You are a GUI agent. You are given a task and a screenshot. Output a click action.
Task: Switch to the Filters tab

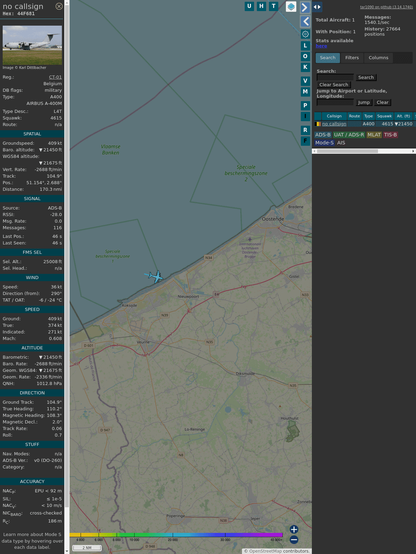(352, 58)
